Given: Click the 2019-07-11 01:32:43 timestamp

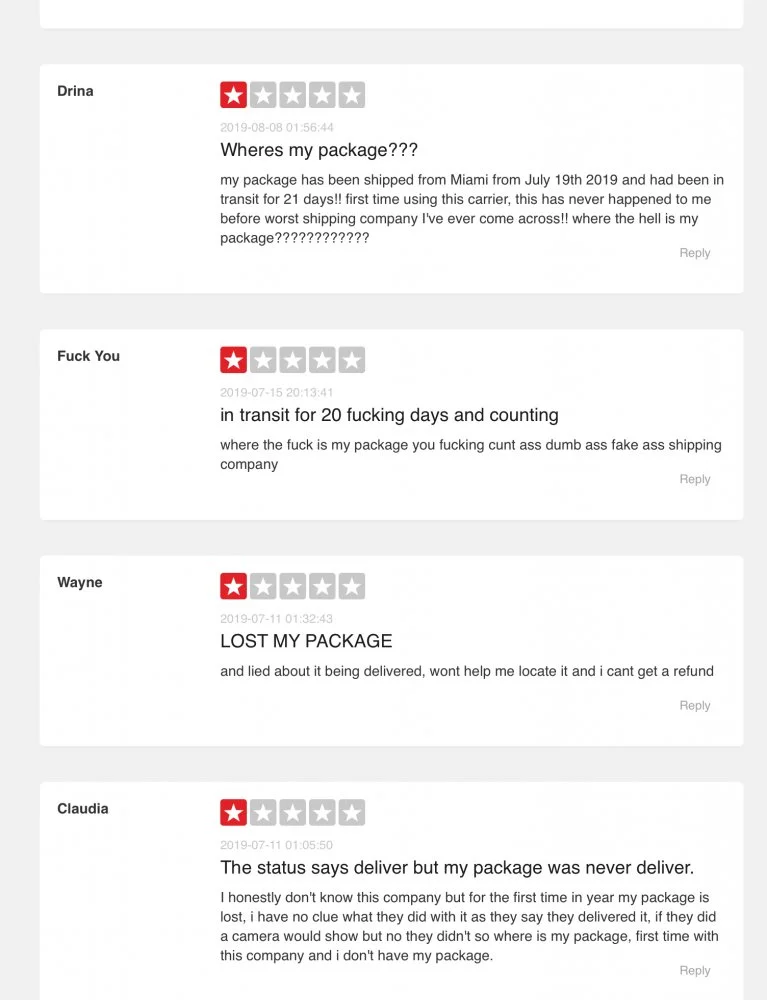Looking at the screenshot, I should (277, 618).
